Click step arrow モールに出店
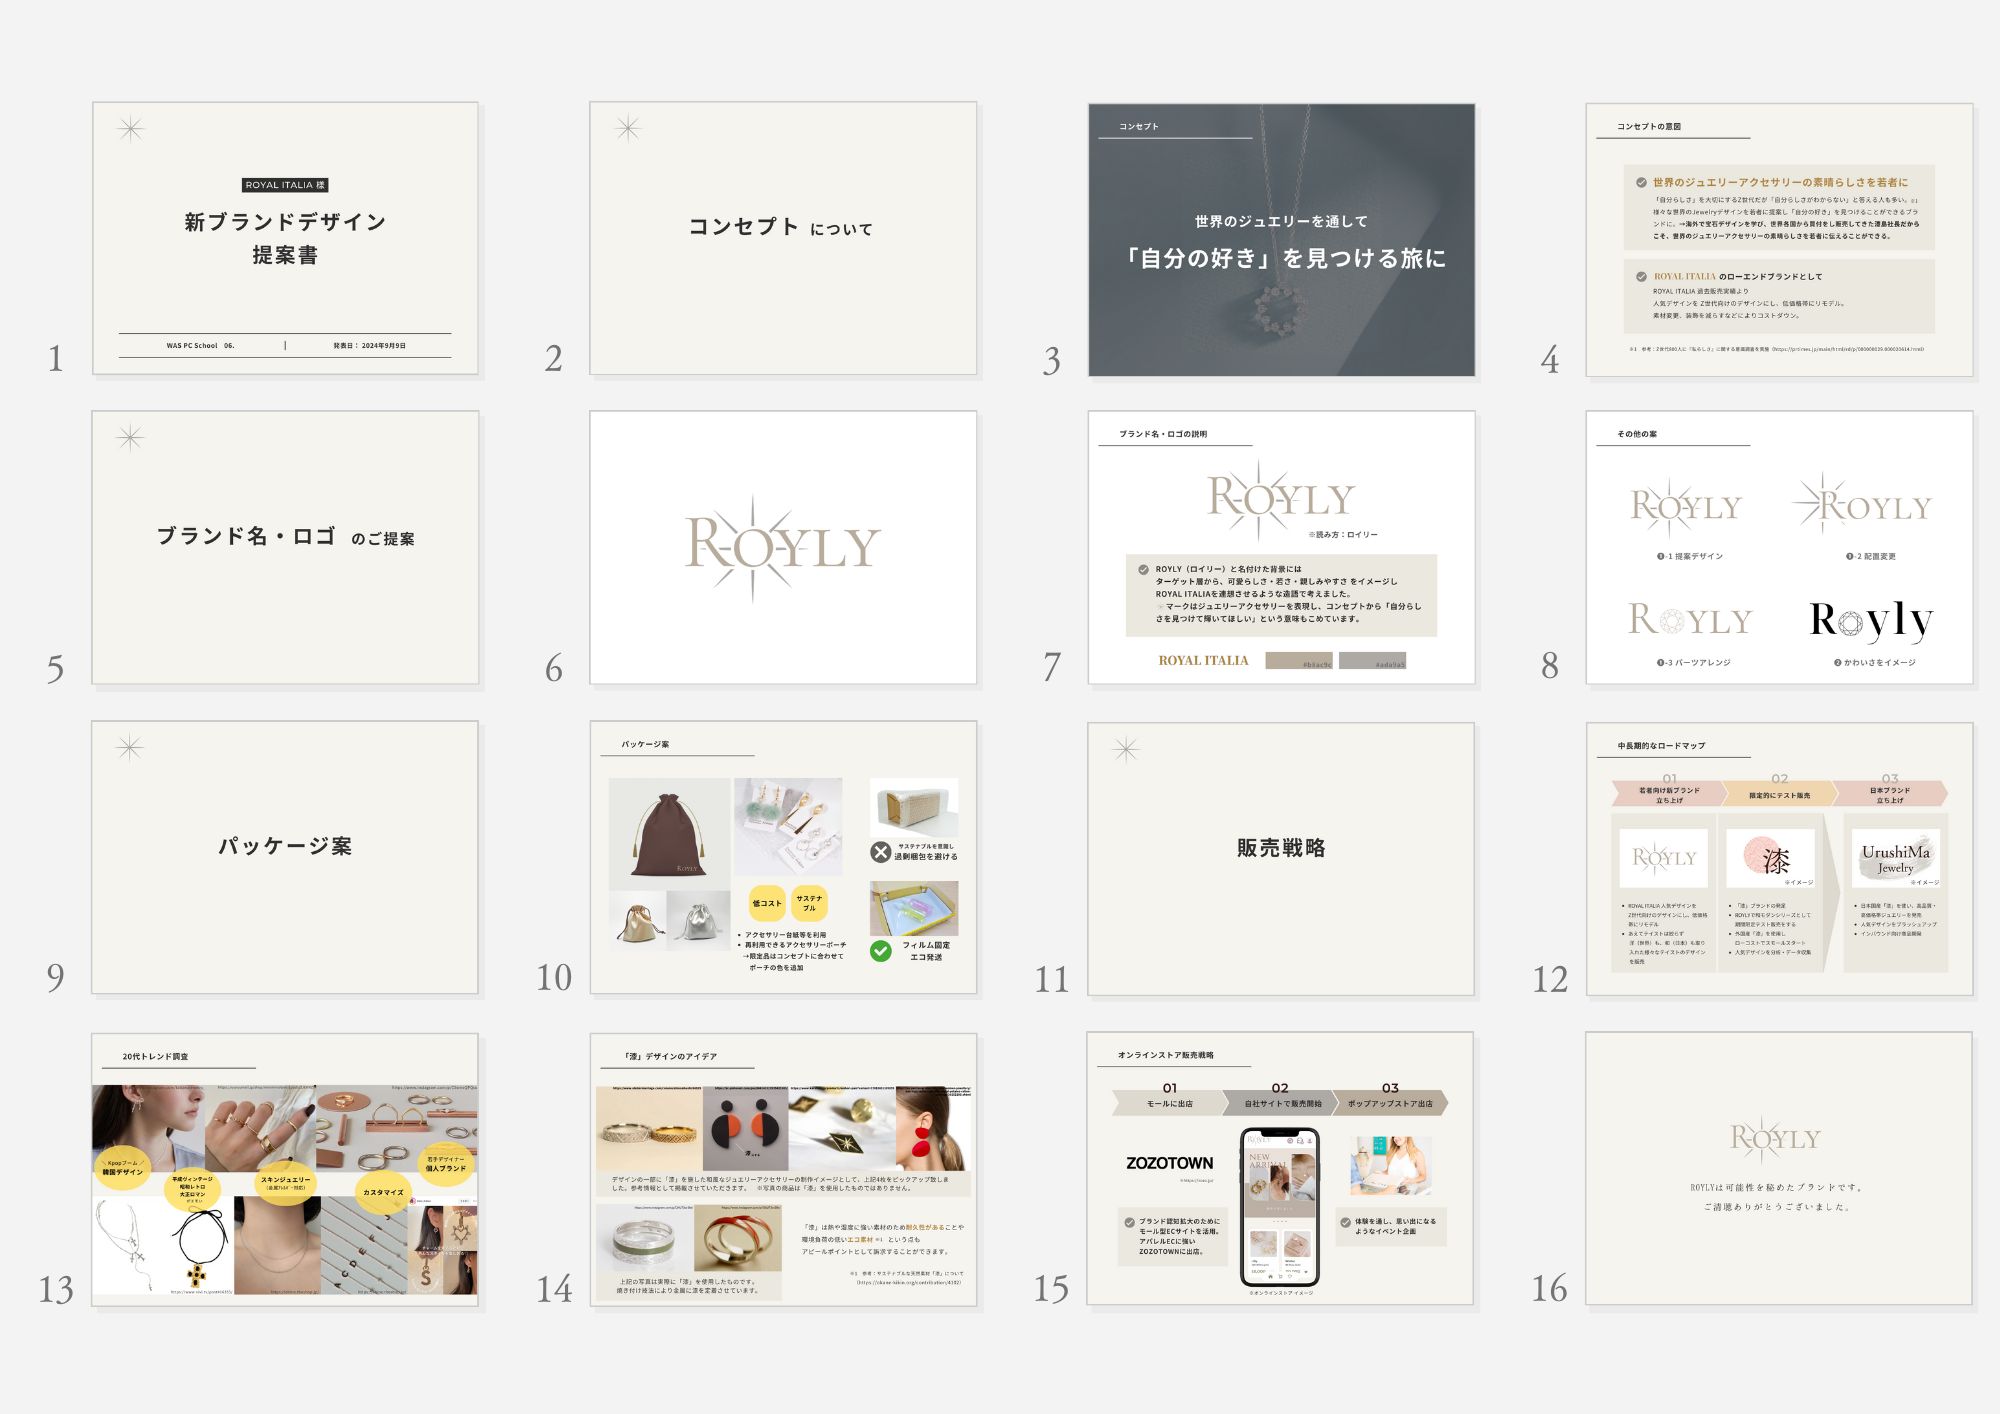2000x1414 pixels. point(1169,1103)
